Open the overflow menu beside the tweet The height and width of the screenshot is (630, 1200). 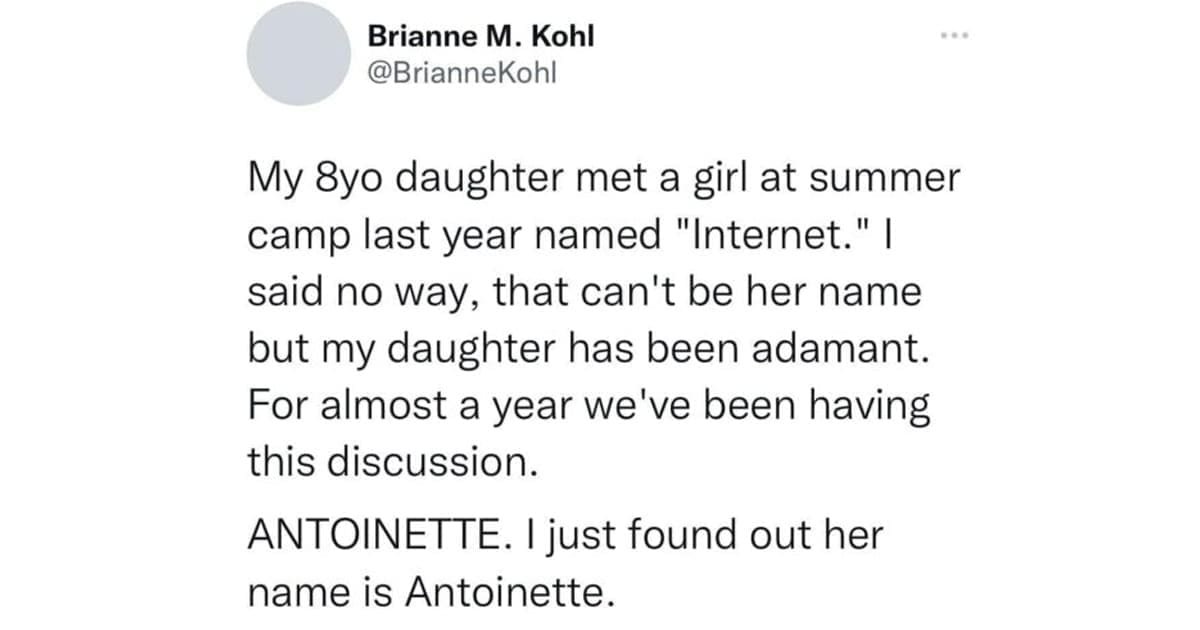pos(955,35)
